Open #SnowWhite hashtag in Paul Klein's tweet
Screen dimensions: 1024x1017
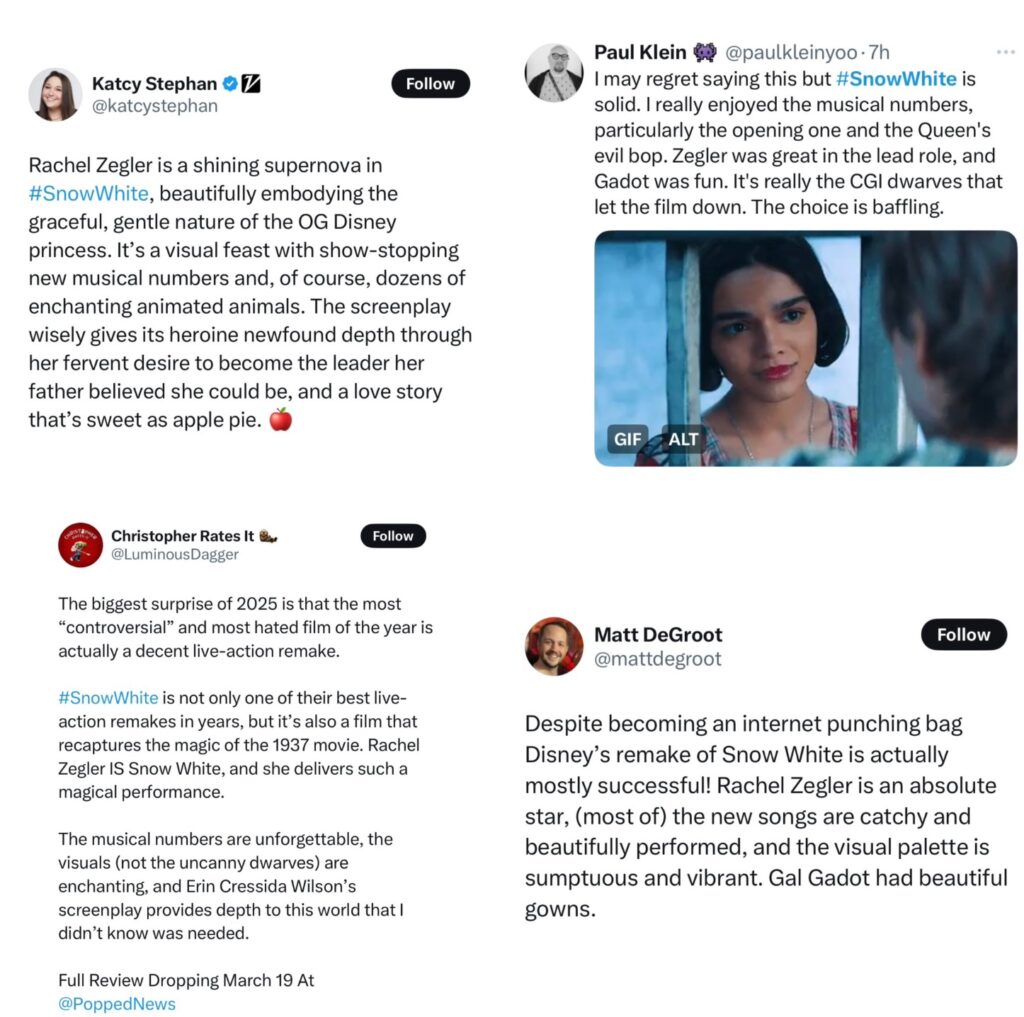coord(896,79)
